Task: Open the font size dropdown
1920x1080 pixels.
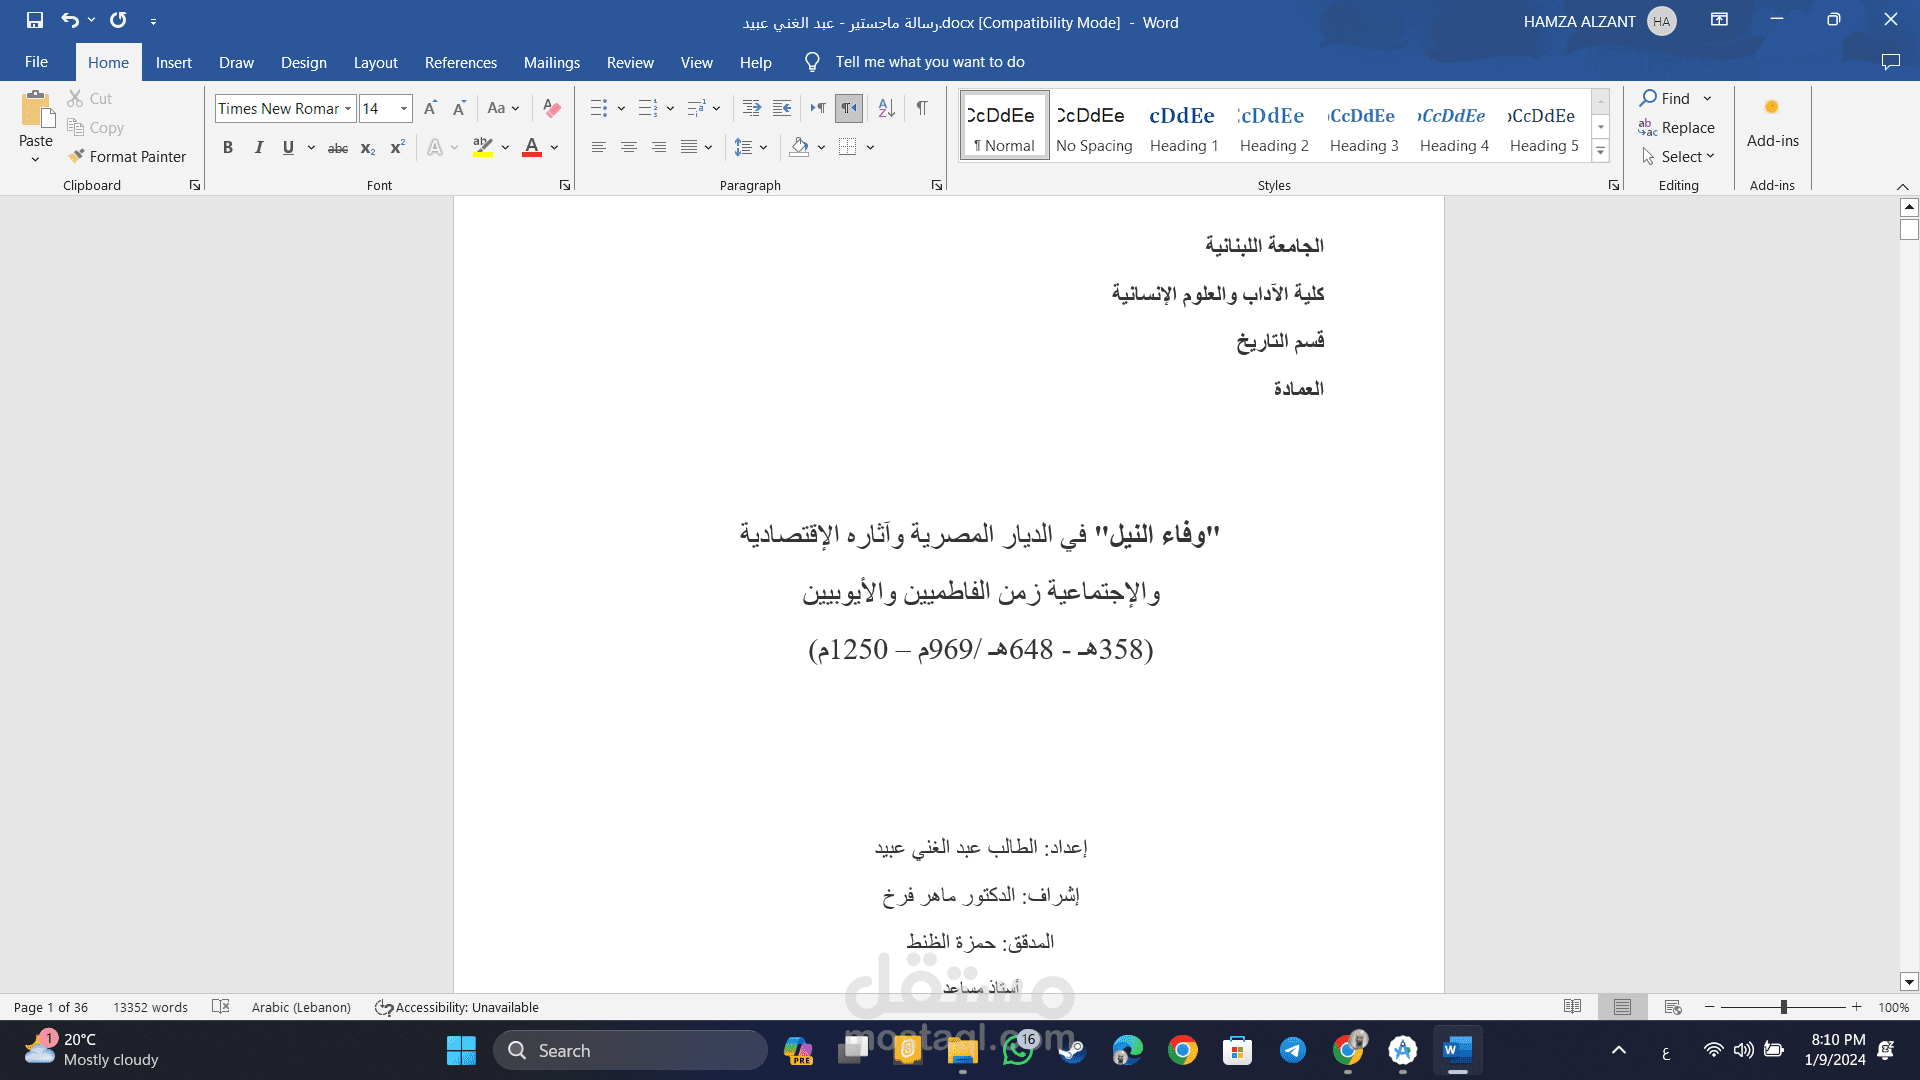Action: tap(404, 108)
